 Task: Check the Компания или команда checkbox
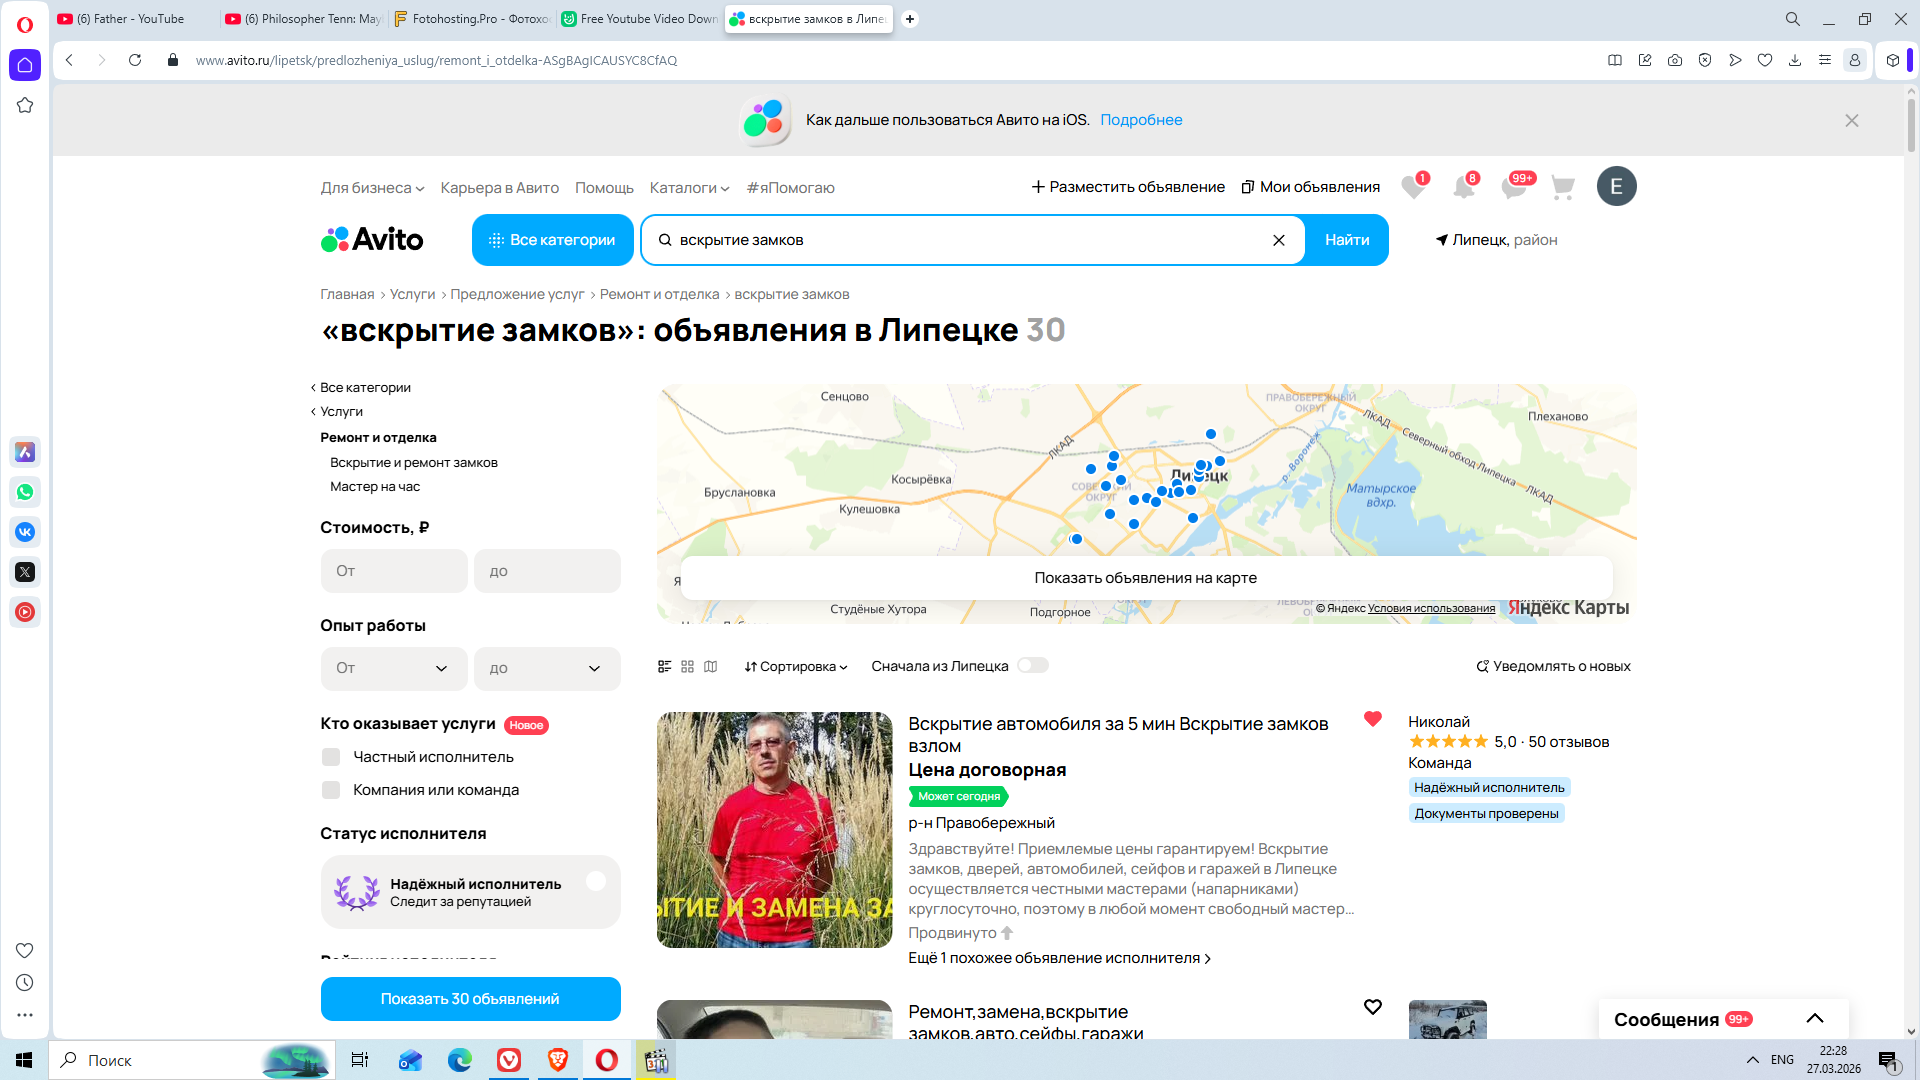[x=331, y=790]
